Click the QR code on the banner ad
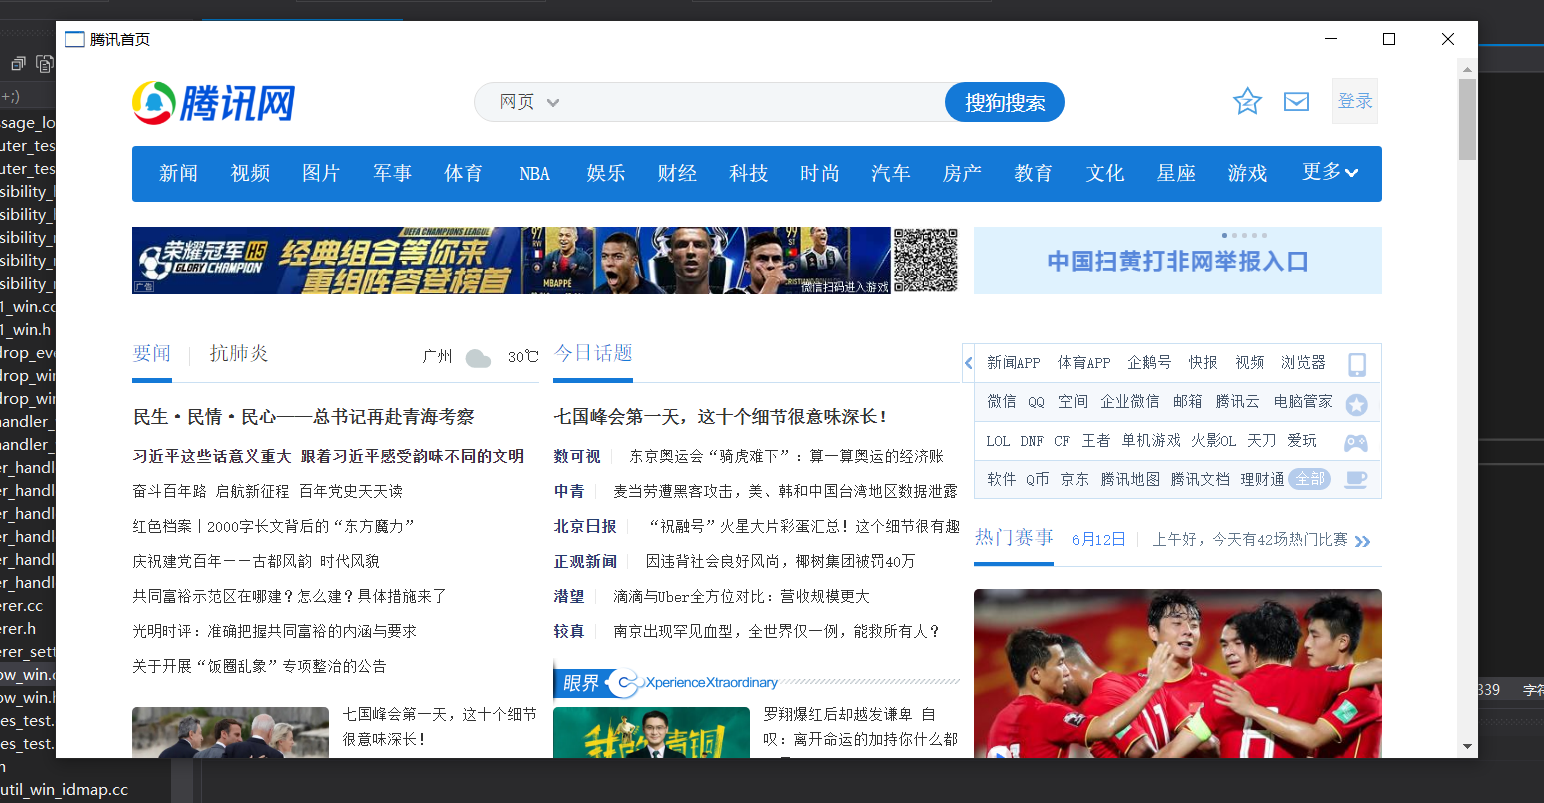Viewport: 1544px width, 803px height. [924, 260]
